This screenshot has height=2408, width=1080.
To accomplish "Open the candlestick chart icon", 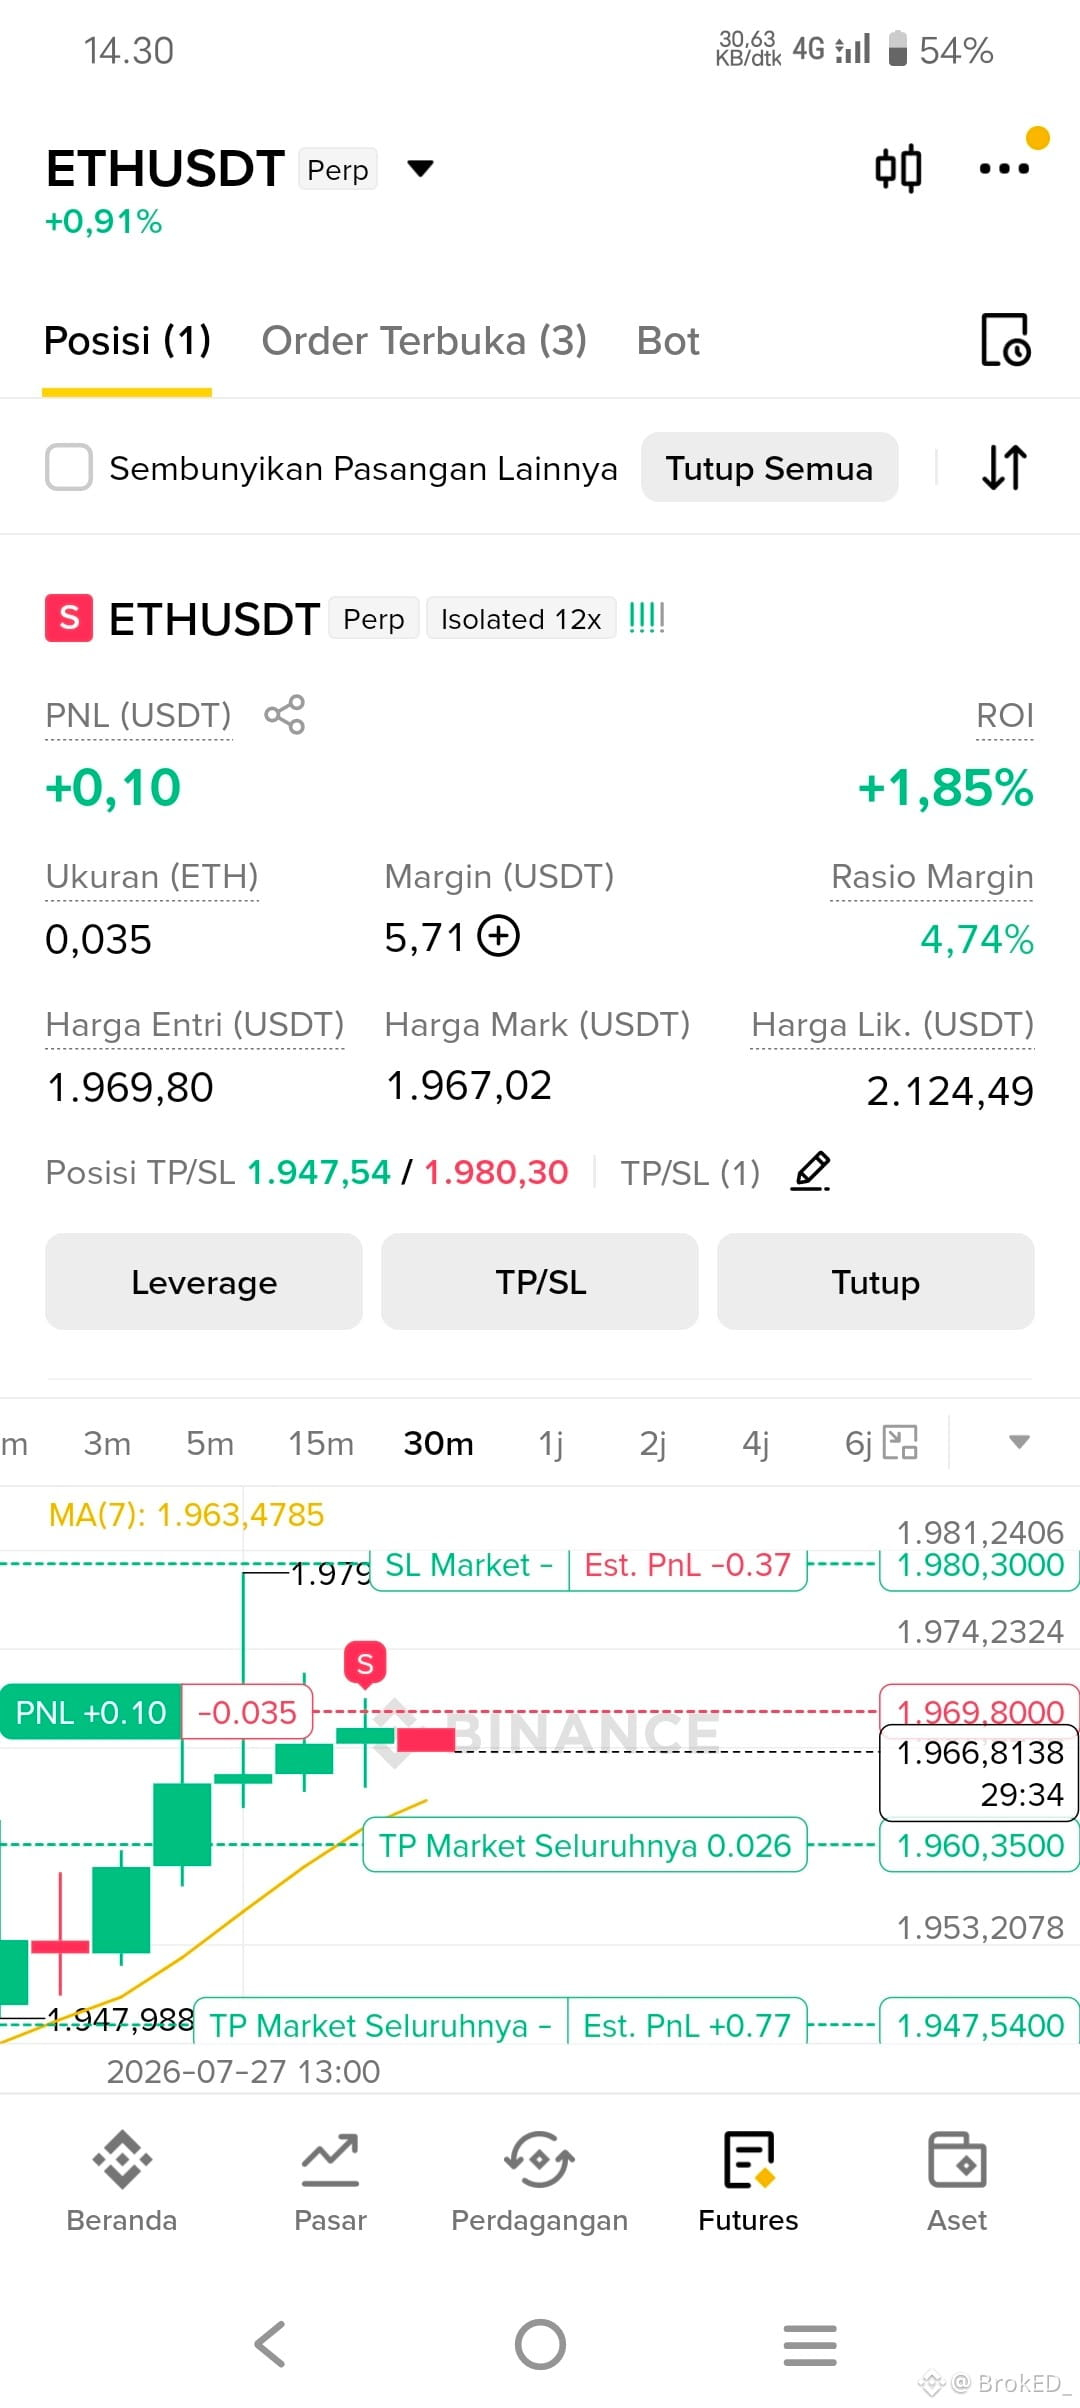I will (x=898, y=168).
